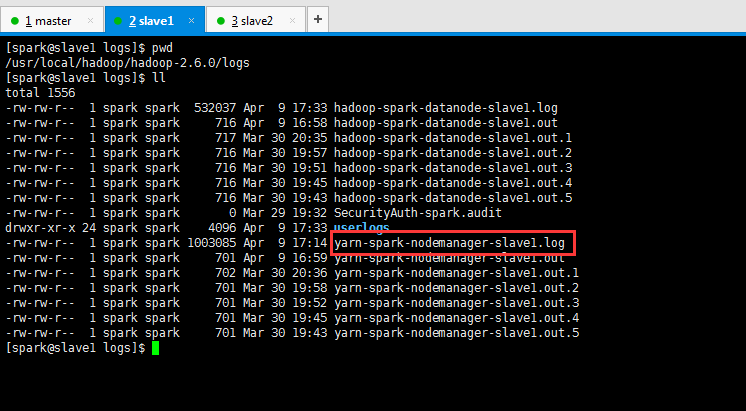Click the green status dot on master tab
Viewport: 746px width, 411px height.
tap(15, 21)
